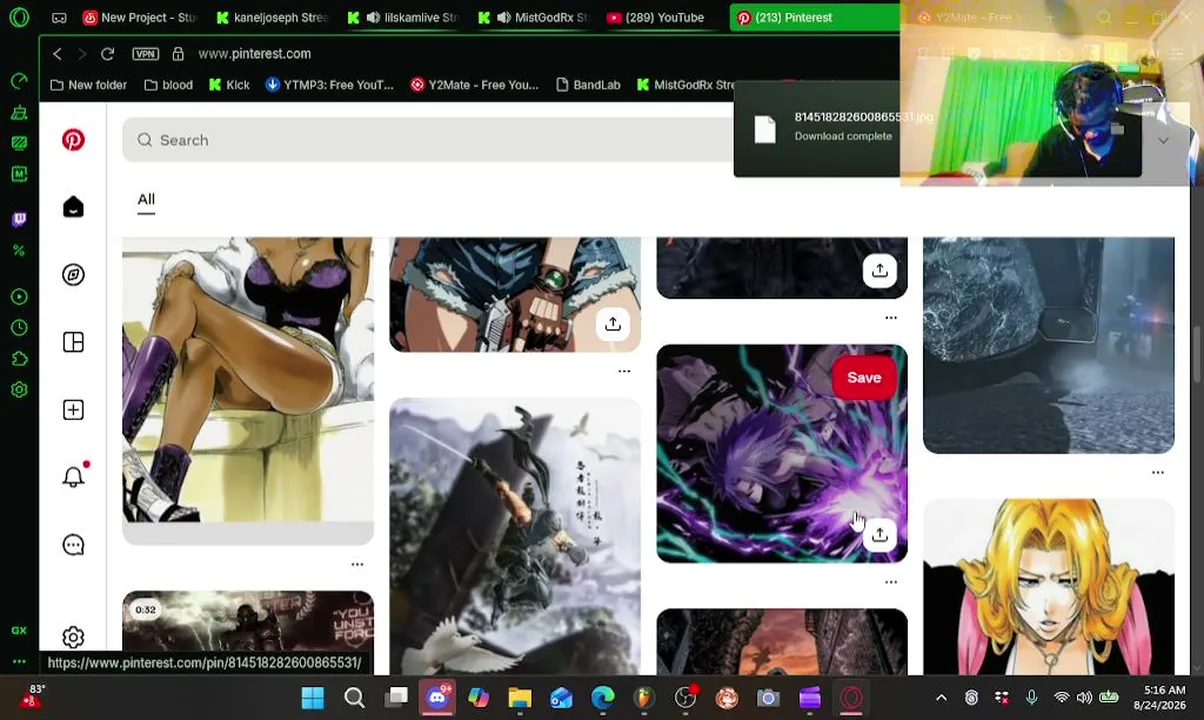Screen dimensions: 1204x720
Task: Switch to New Project tab
Action: 139,17
